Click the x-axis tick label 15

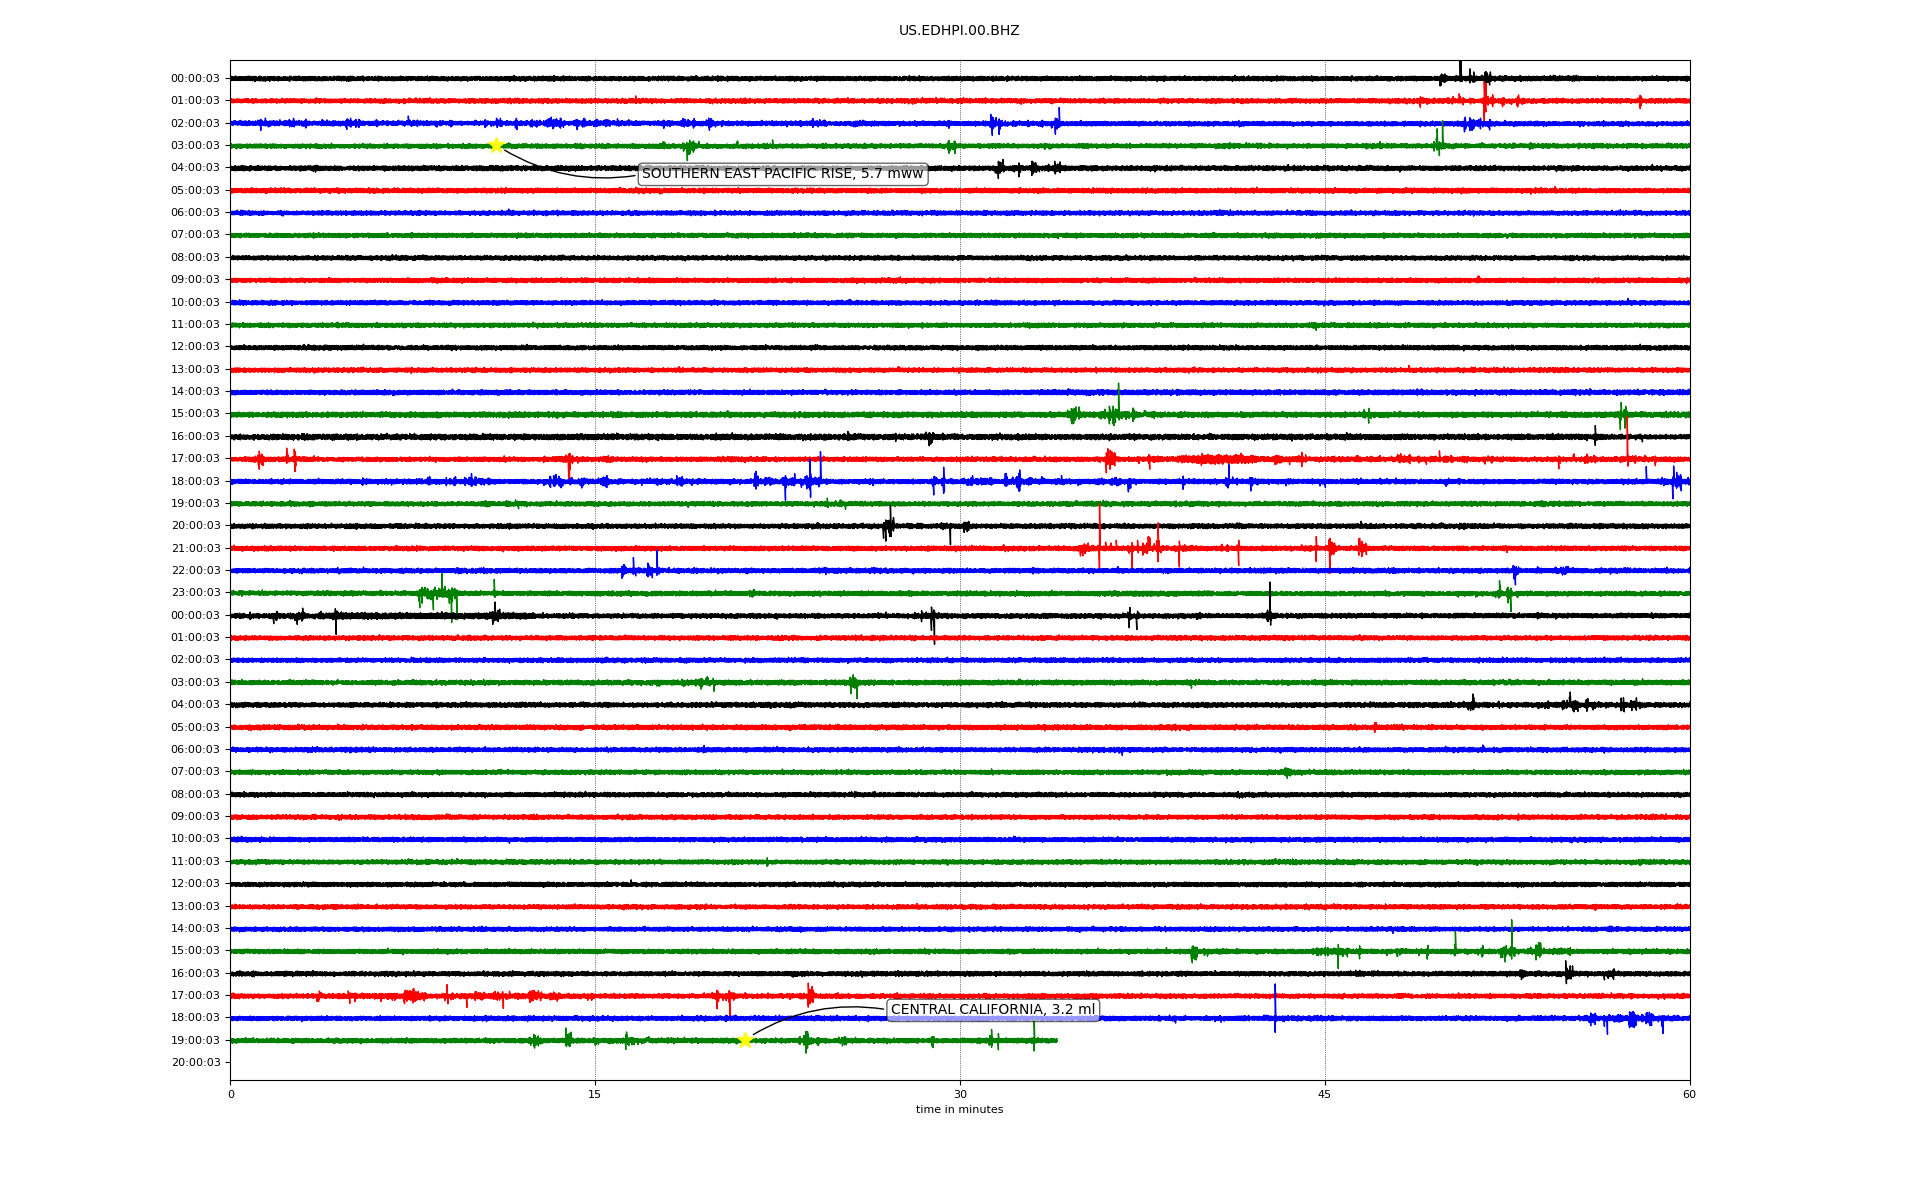[595, 1095]
